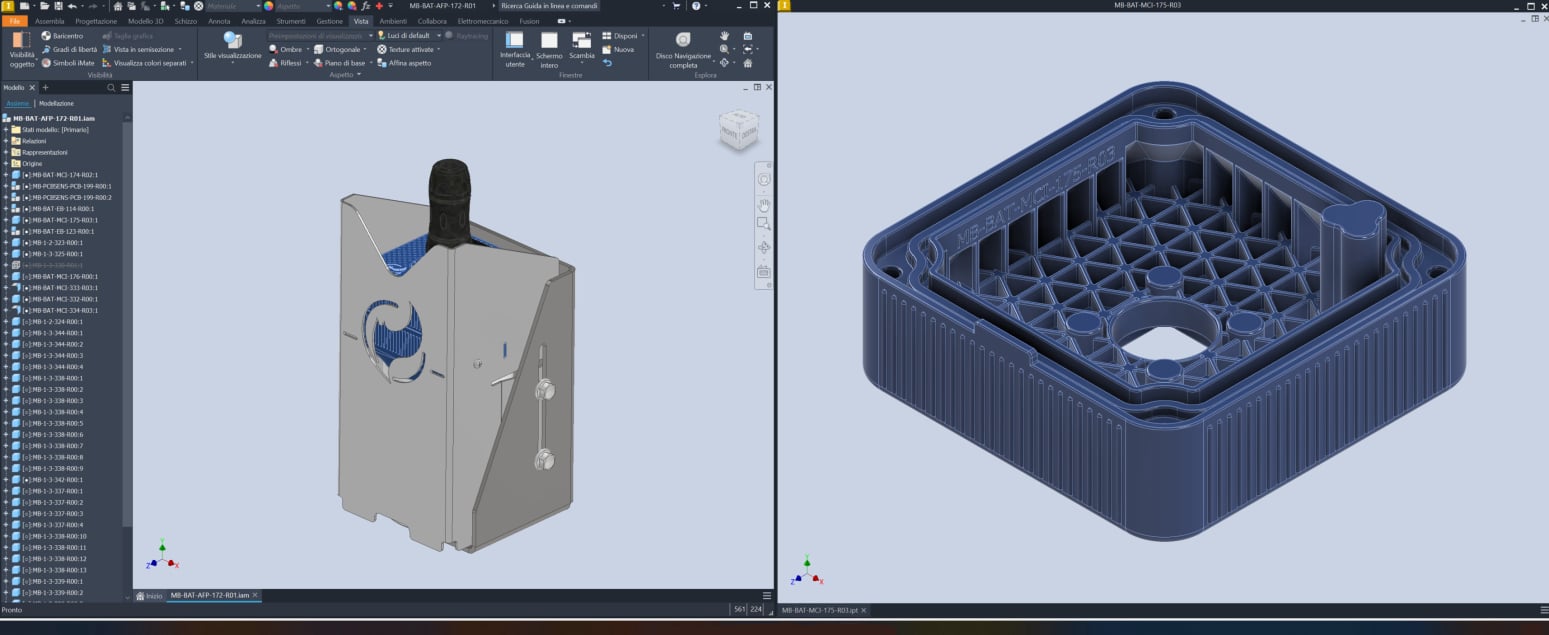Click the Affina aspetto icon
The image size is (1549, 635).
(383, 63)
